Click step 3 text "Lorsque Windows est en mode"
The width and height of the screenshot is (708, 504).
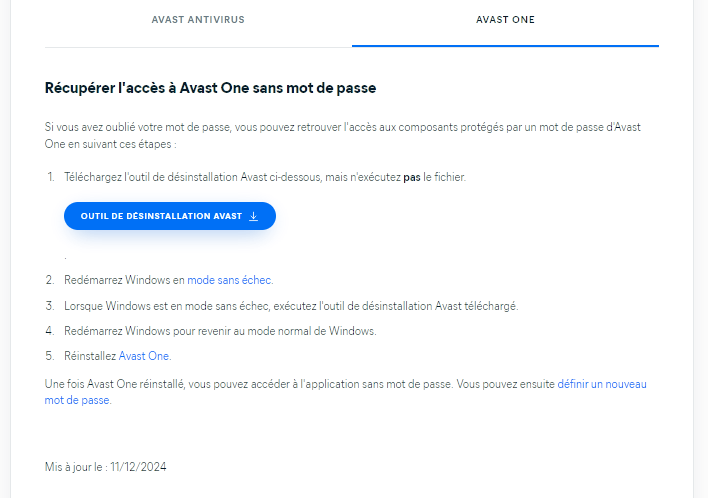tap(291, 306)
